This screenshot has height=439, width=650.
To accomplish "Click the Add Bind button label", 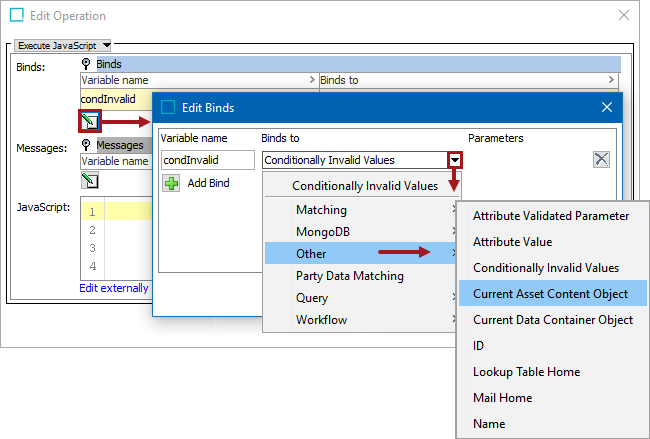I will tap(208, 183).
